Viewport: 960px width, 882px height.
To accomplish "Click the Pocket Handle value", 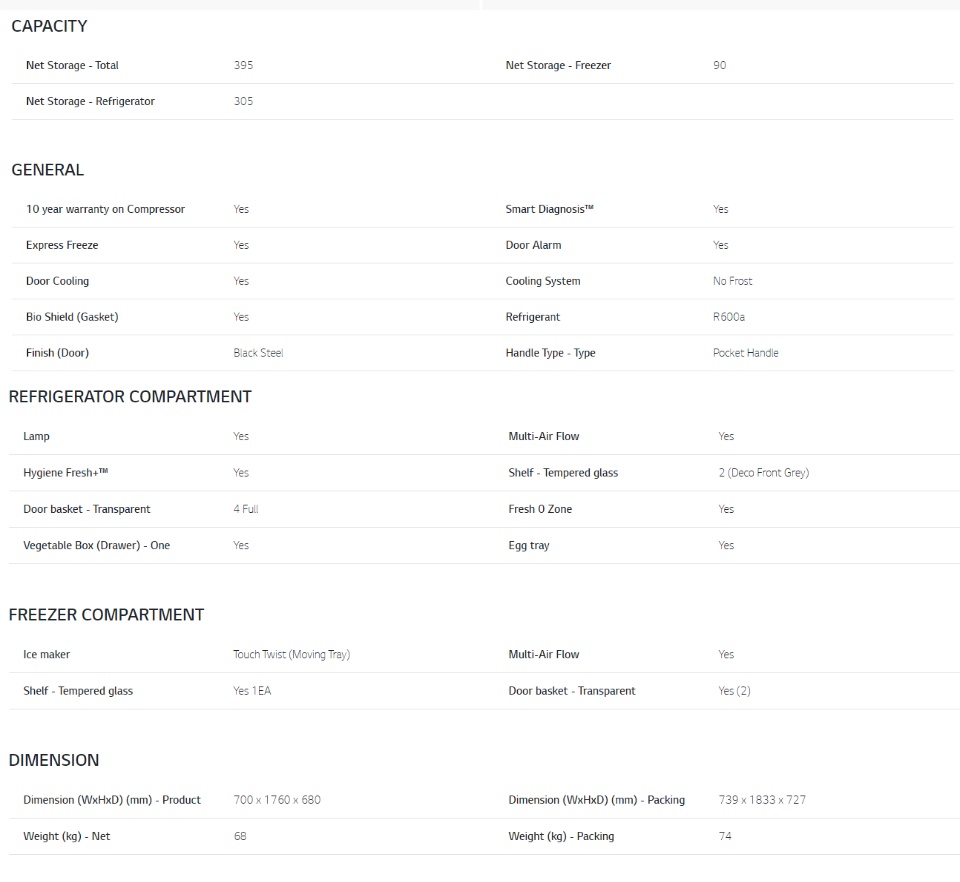I will click(745, 353).
